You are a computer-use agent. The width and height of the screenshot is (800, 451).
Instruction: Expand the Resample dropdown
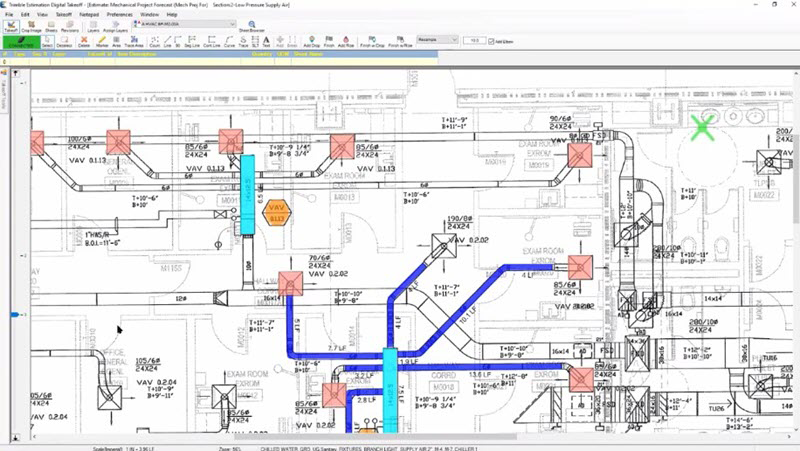(x=439, y=40)
